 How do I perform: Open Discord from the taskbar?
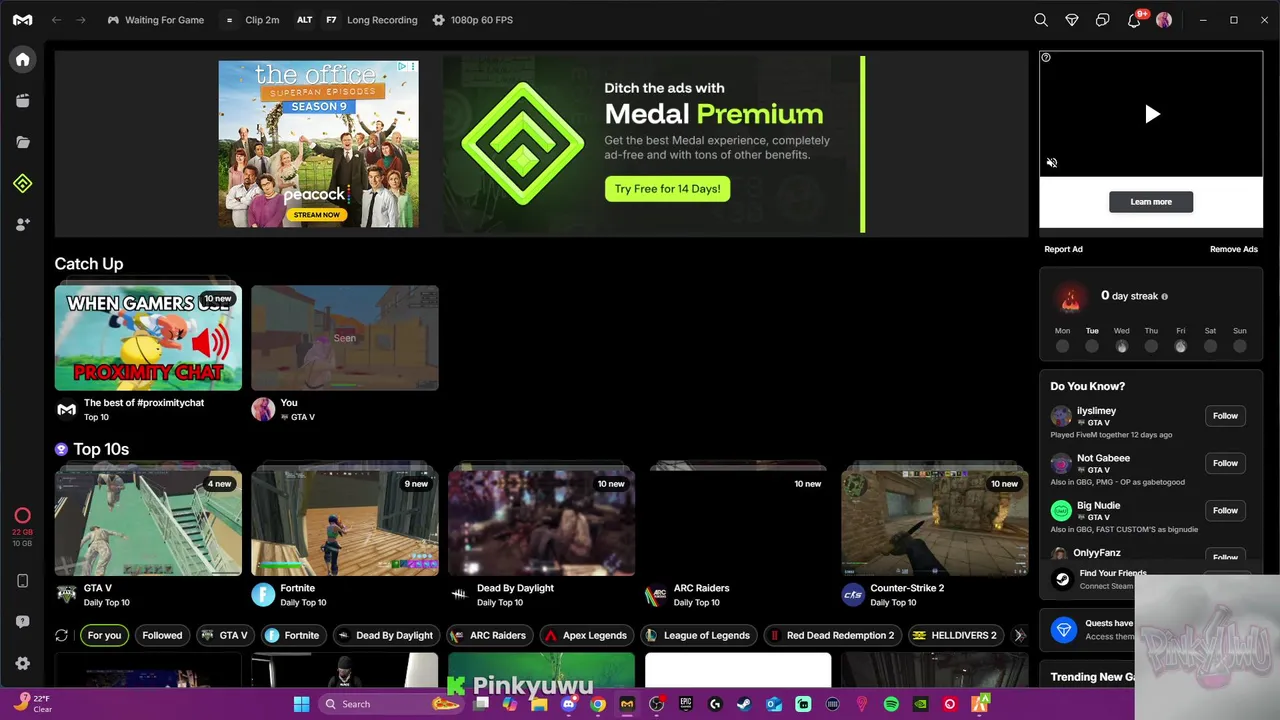click(x=569, y=704)
